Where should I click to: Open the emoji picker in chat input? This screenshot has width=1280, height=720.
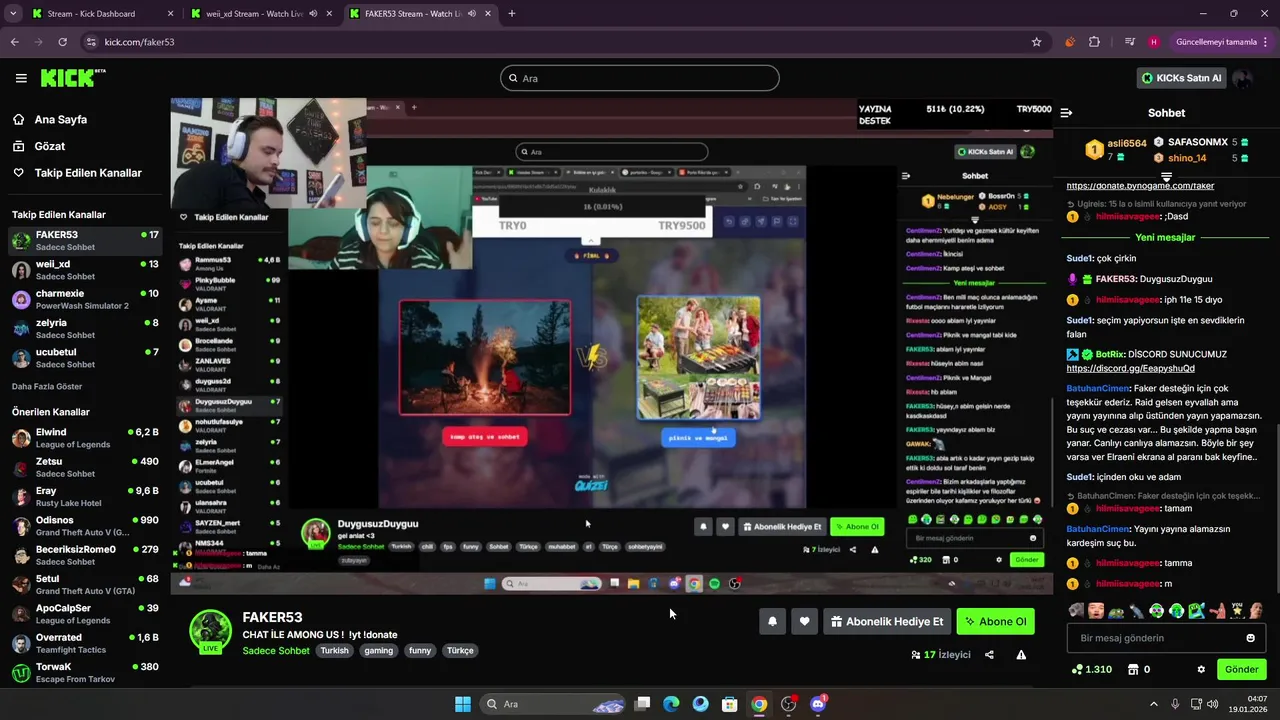point(1250,638)
